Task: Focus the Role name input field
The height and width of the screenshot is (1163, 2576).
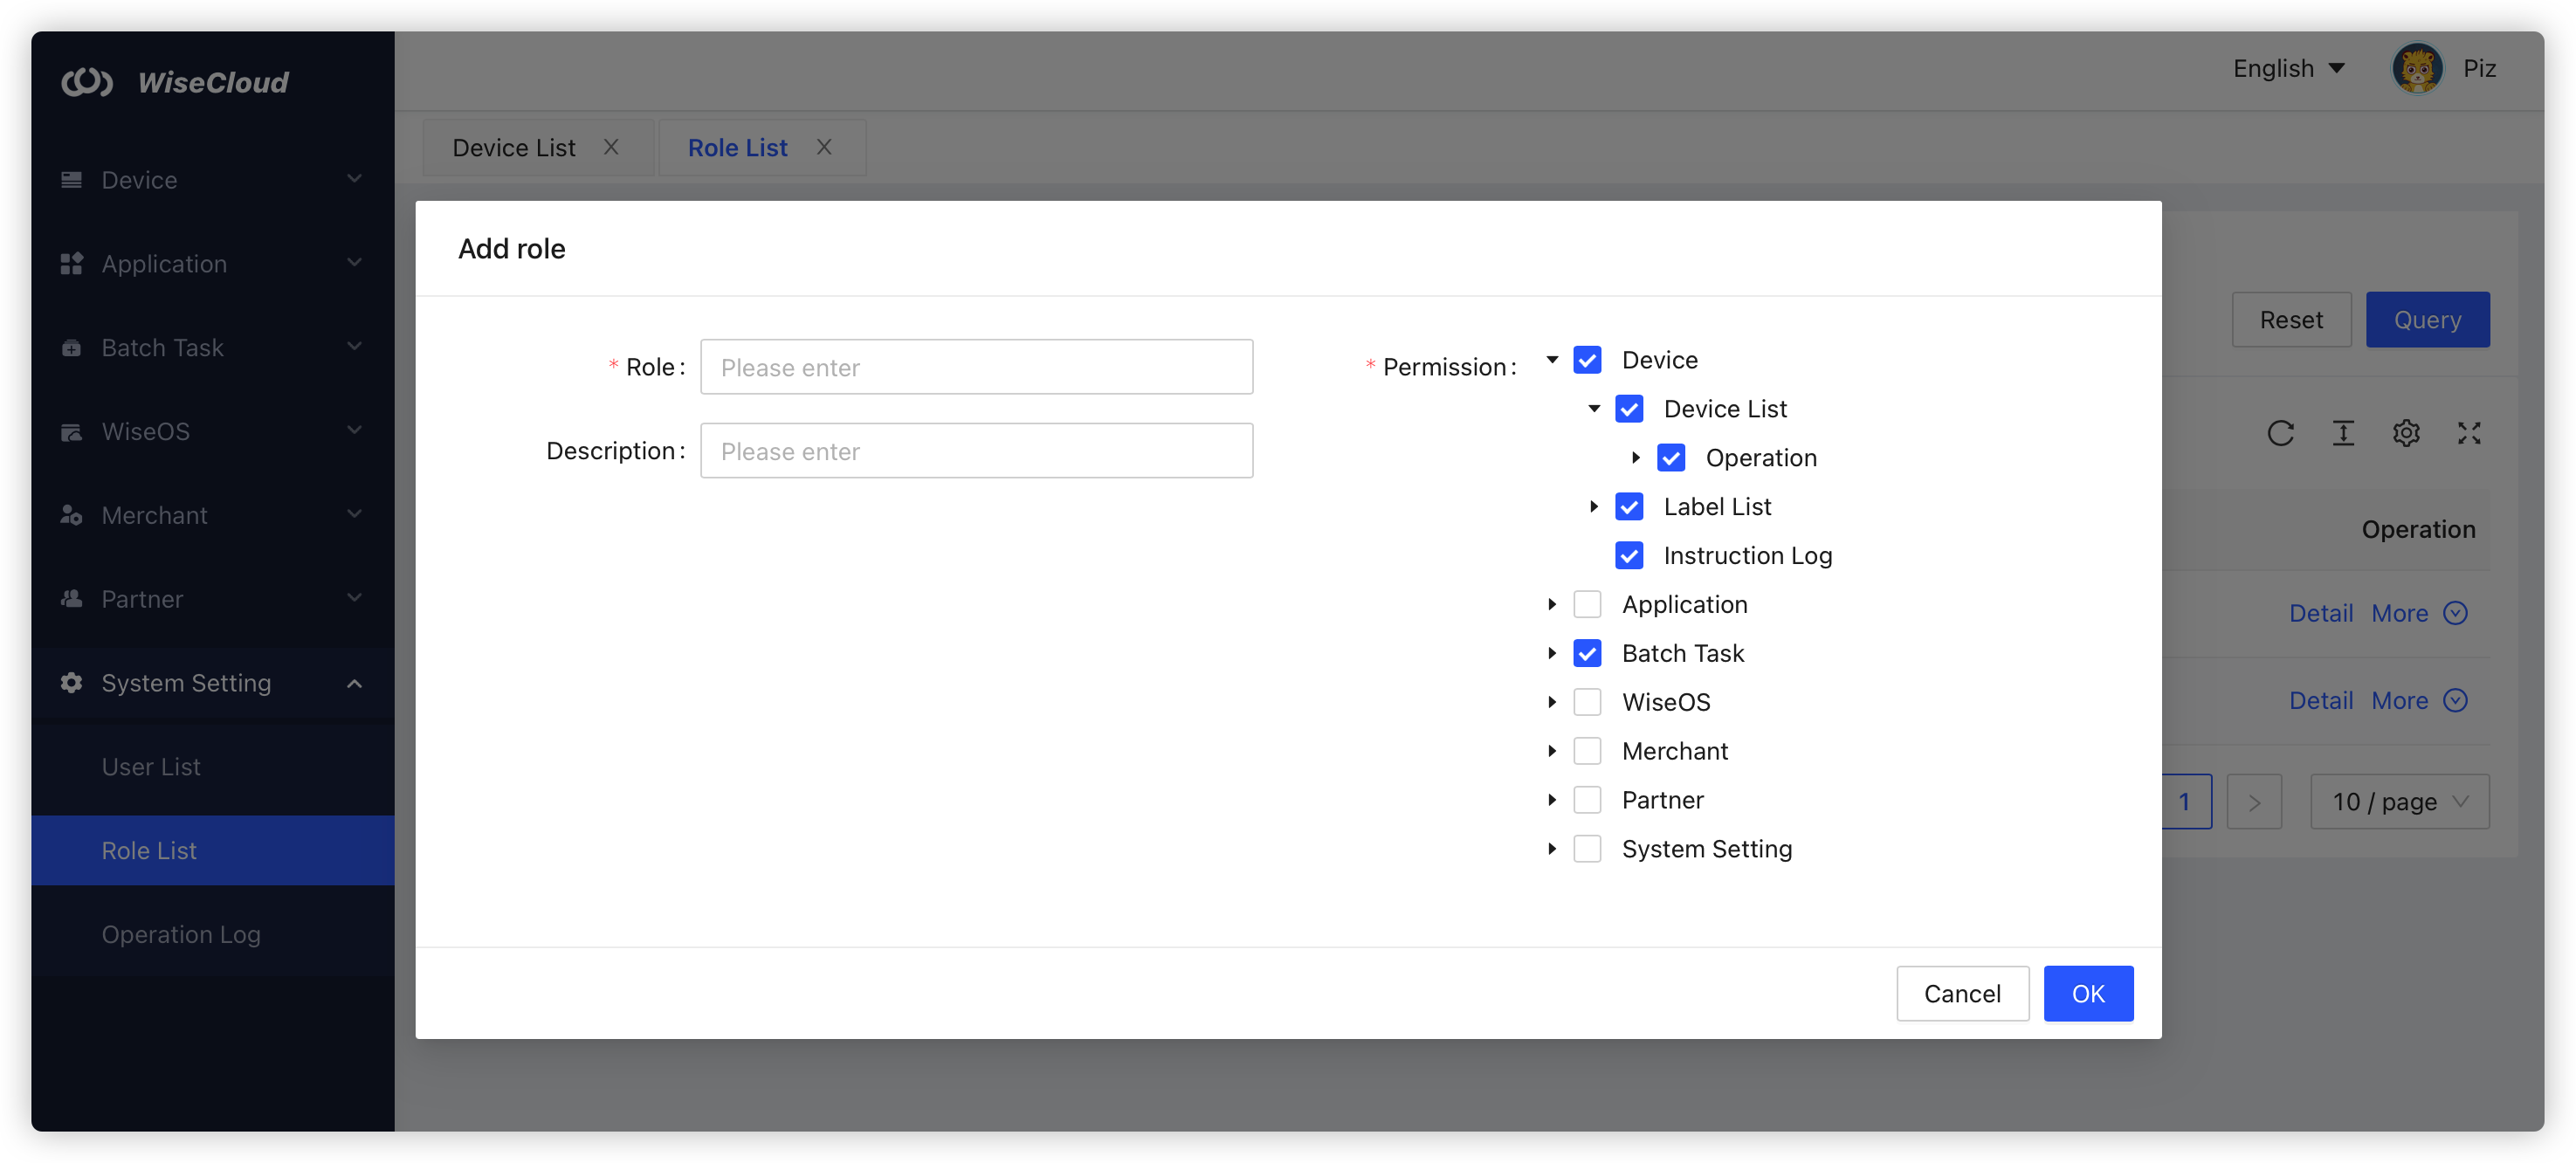Action: [x=976, y=367]
